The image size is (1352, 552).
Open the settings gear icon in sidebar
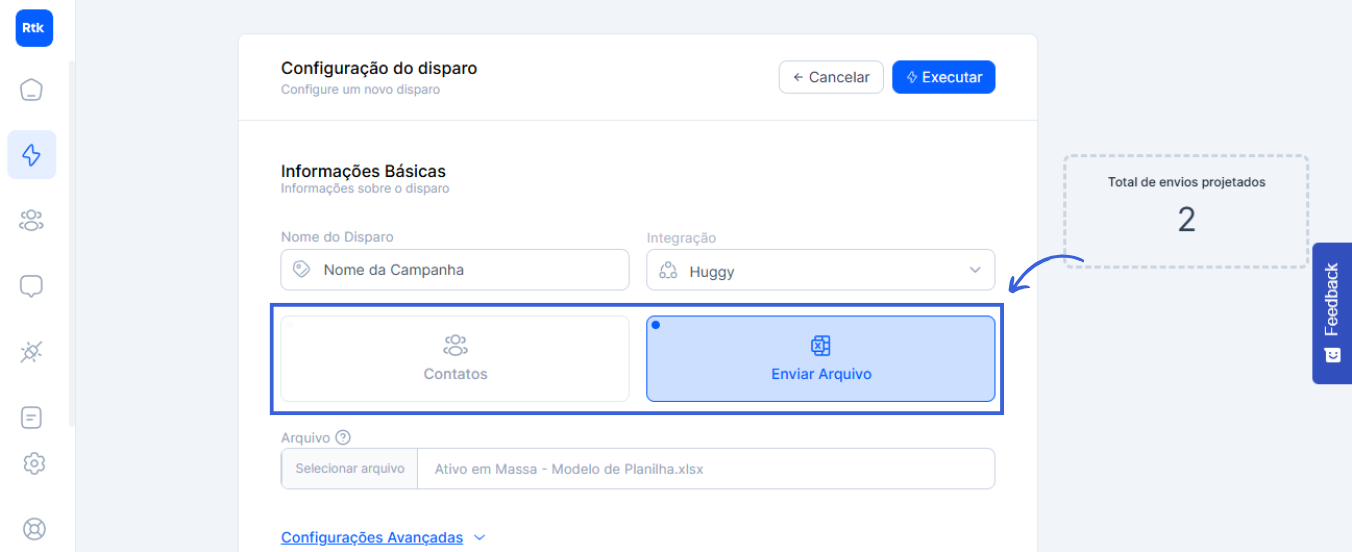[x=34, y=463]
